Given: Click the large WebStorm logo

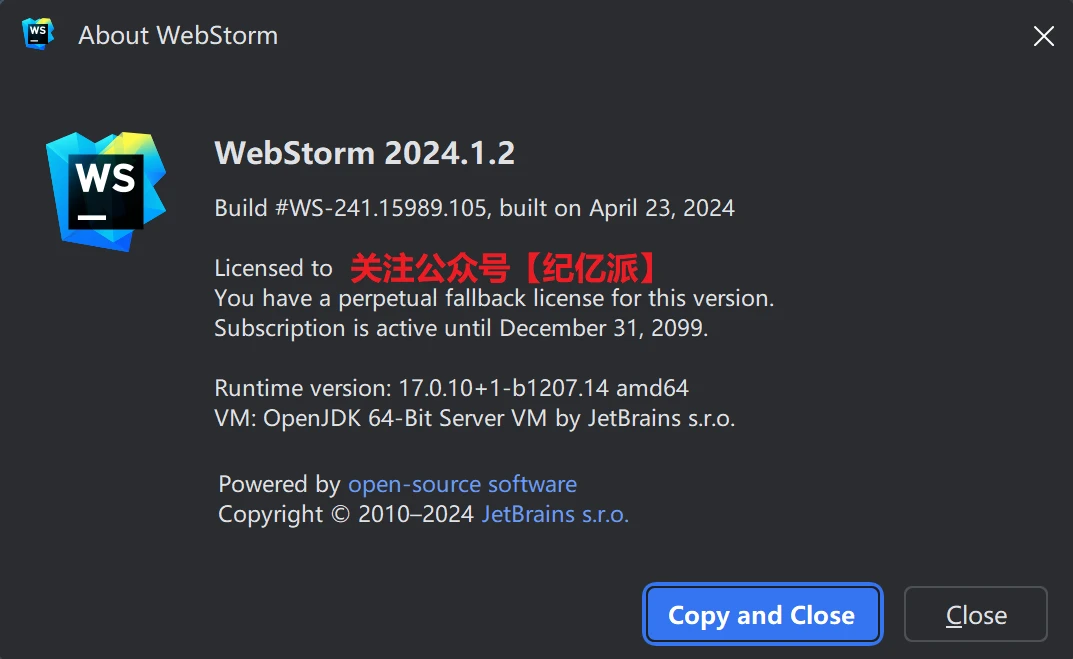Looking at the screenshot, I should click(x=105, y=189).
